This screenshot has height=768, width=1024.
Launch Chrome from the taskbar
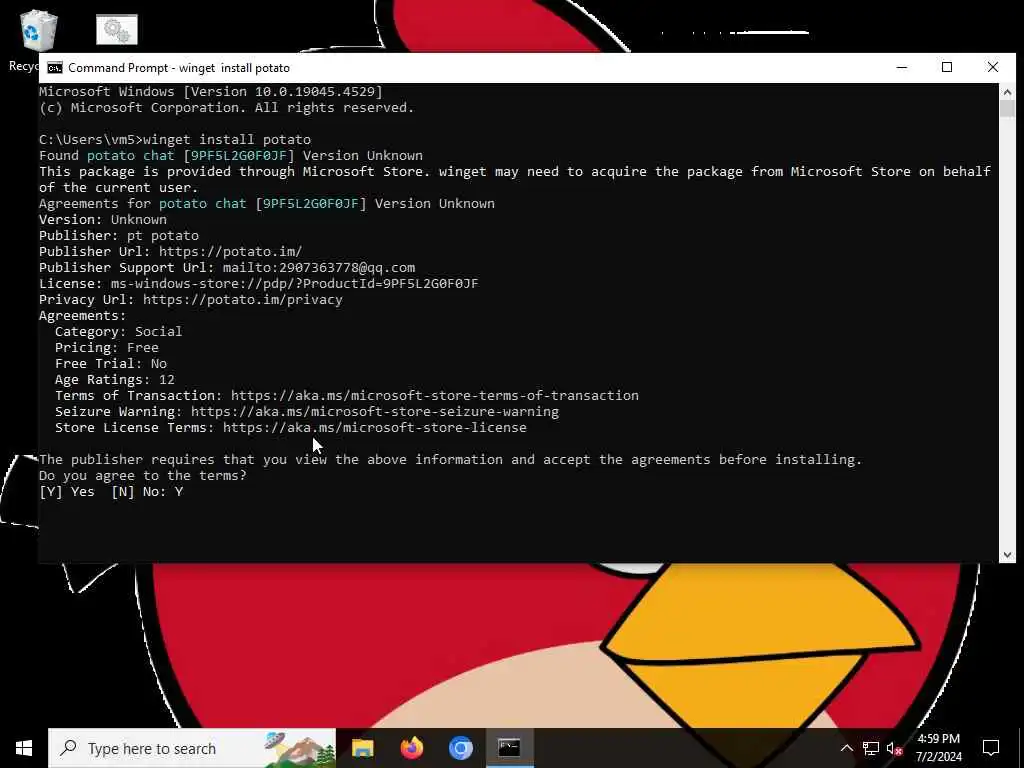460,748
